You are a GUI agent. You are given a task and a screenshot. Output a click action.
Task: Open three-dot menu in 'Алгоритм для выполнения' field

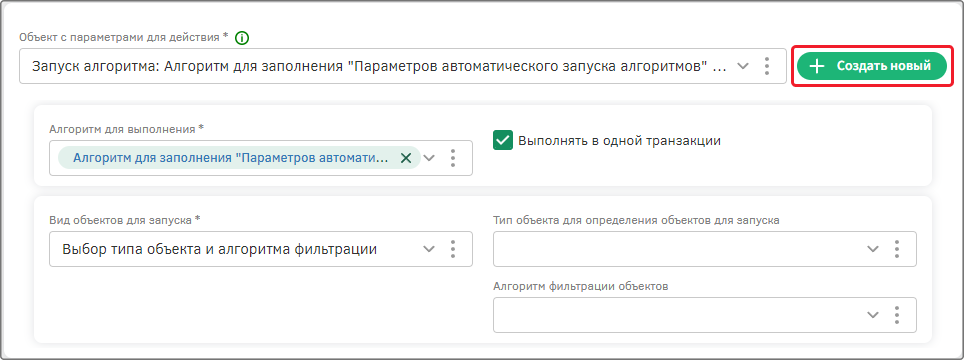point(453,158)
